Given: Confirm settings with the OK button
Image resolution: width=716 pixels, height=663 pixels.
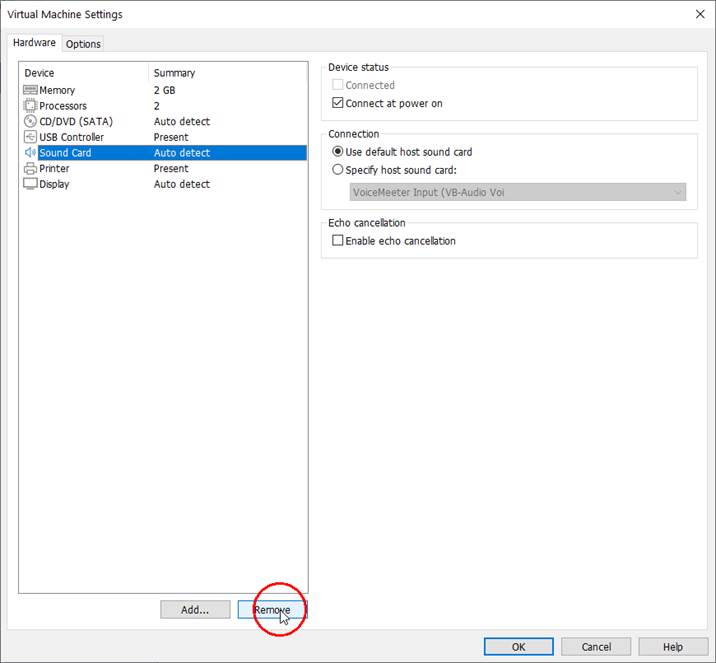Looking at the screenshot, I should point(518,647).
